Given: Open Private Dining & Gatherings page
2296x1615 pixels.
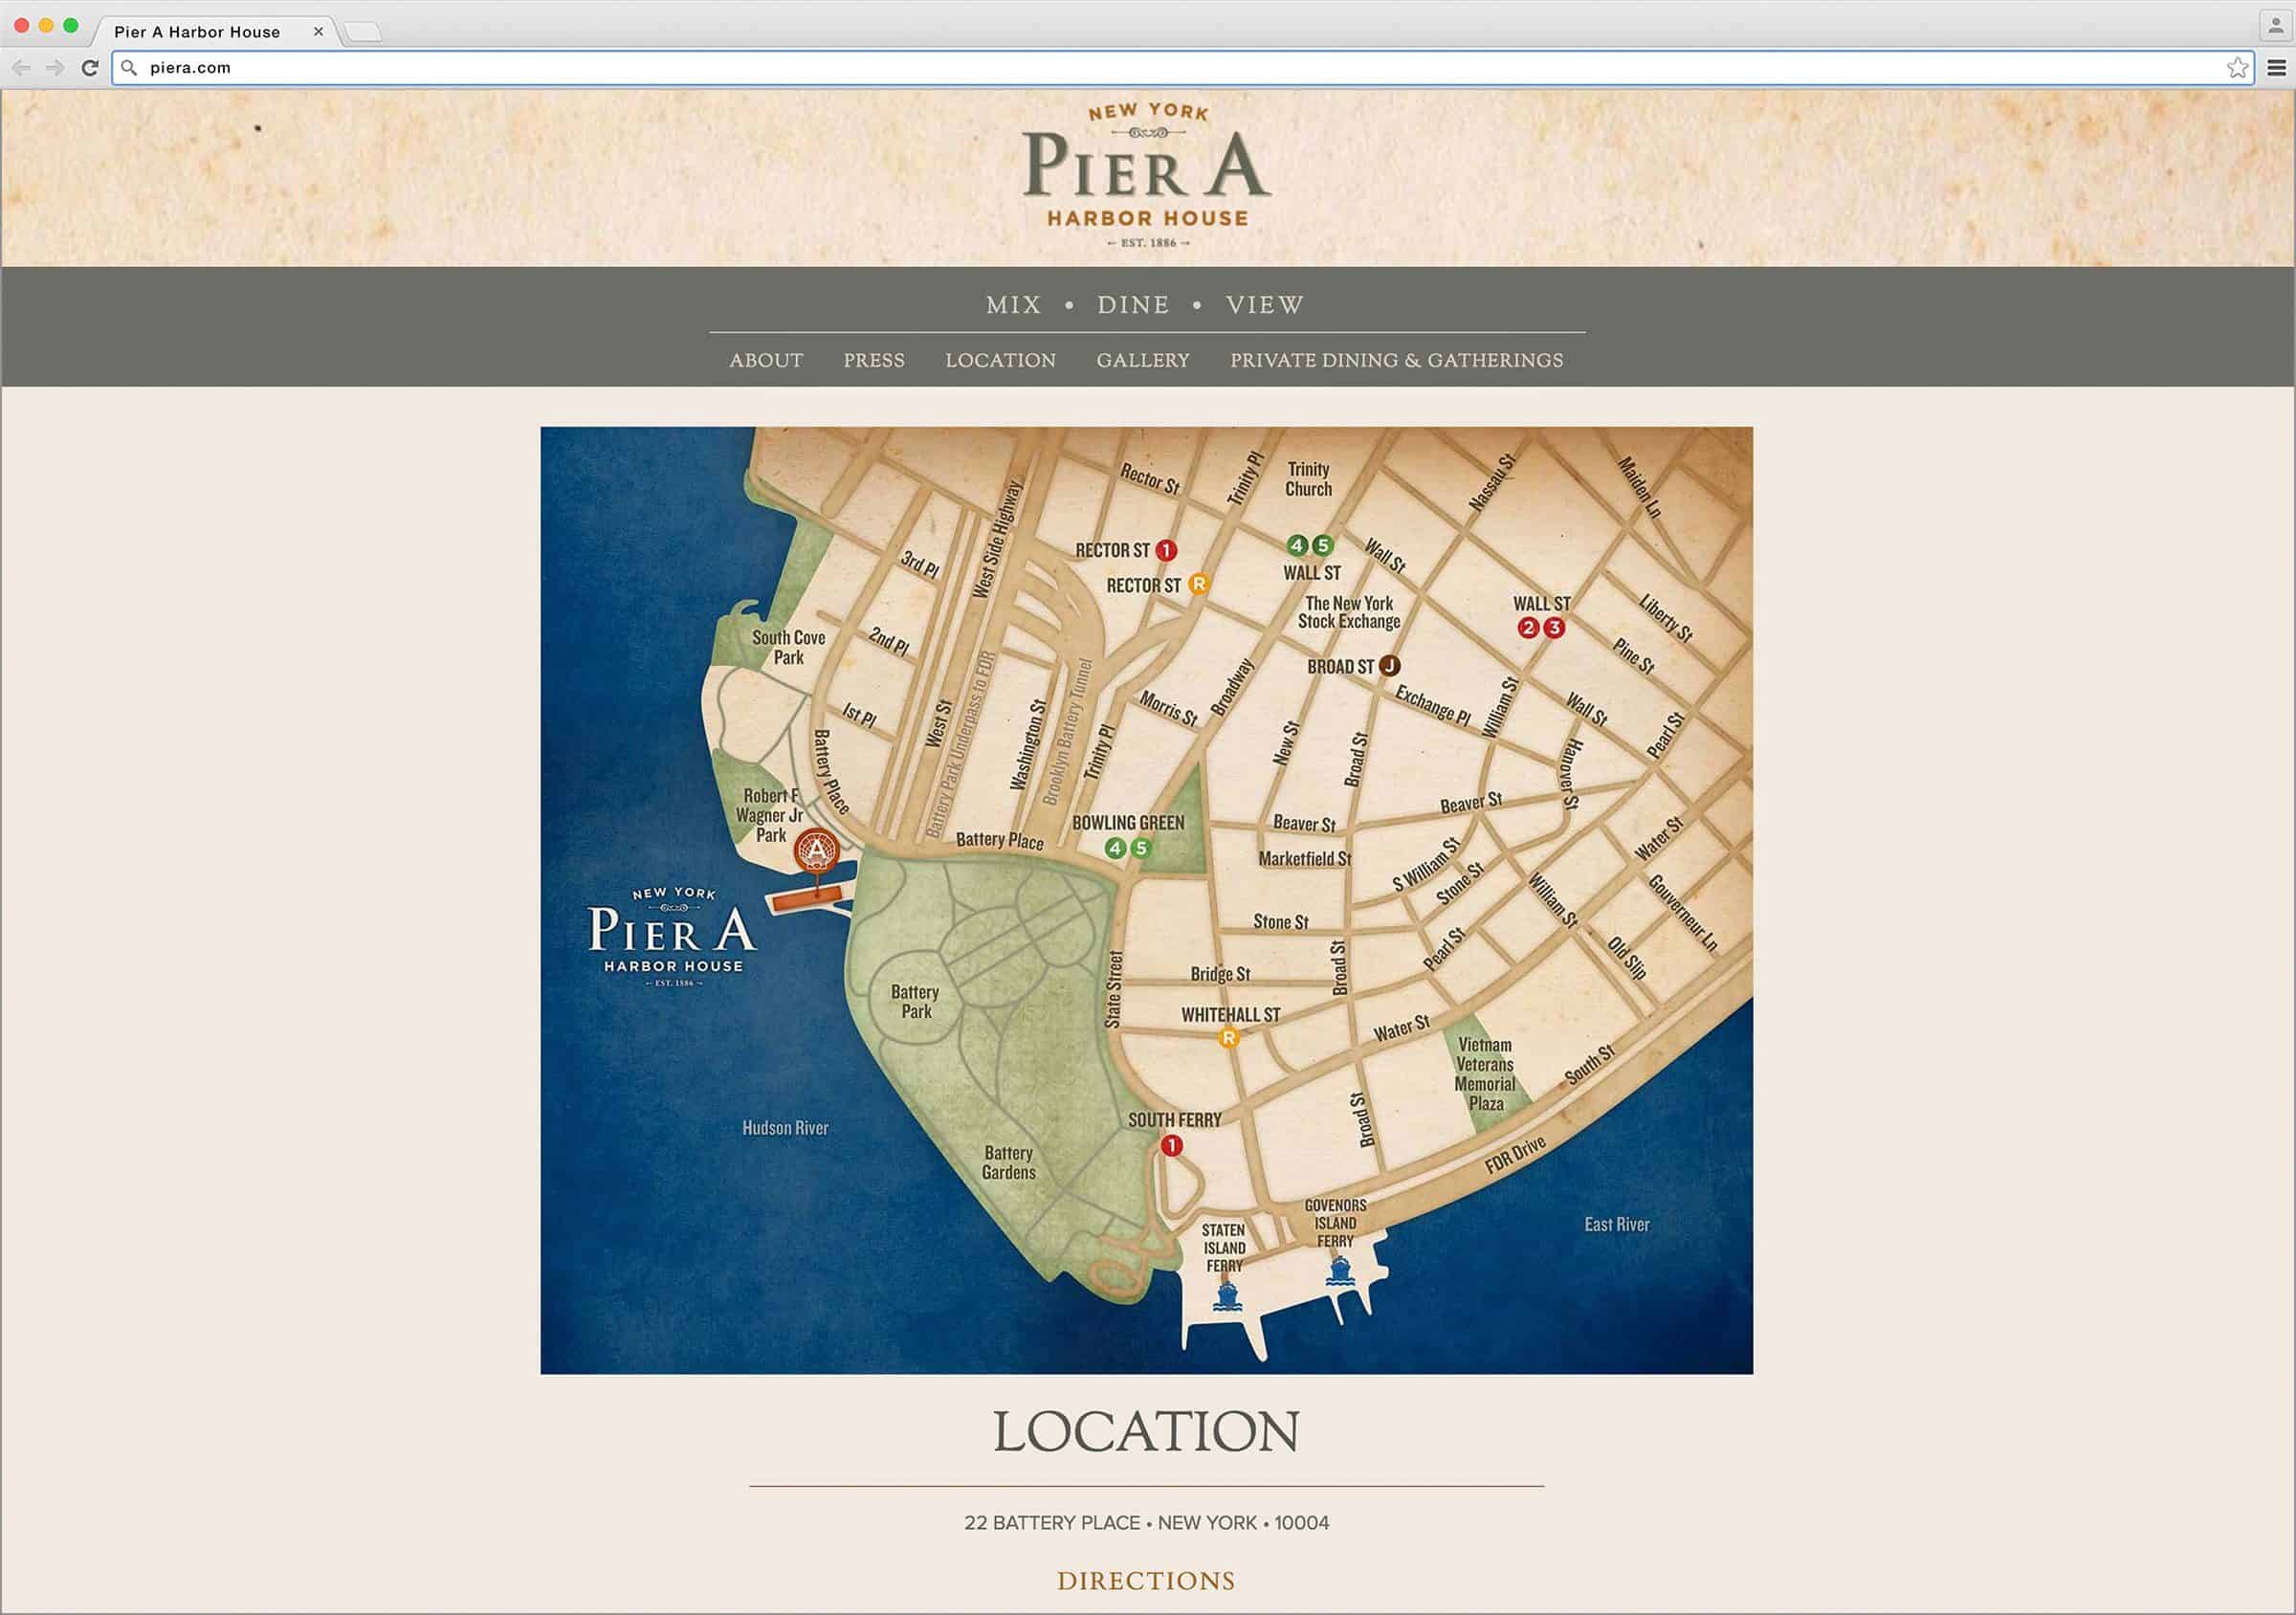Looking at the screenshot, I should [x=1397, y=360].
